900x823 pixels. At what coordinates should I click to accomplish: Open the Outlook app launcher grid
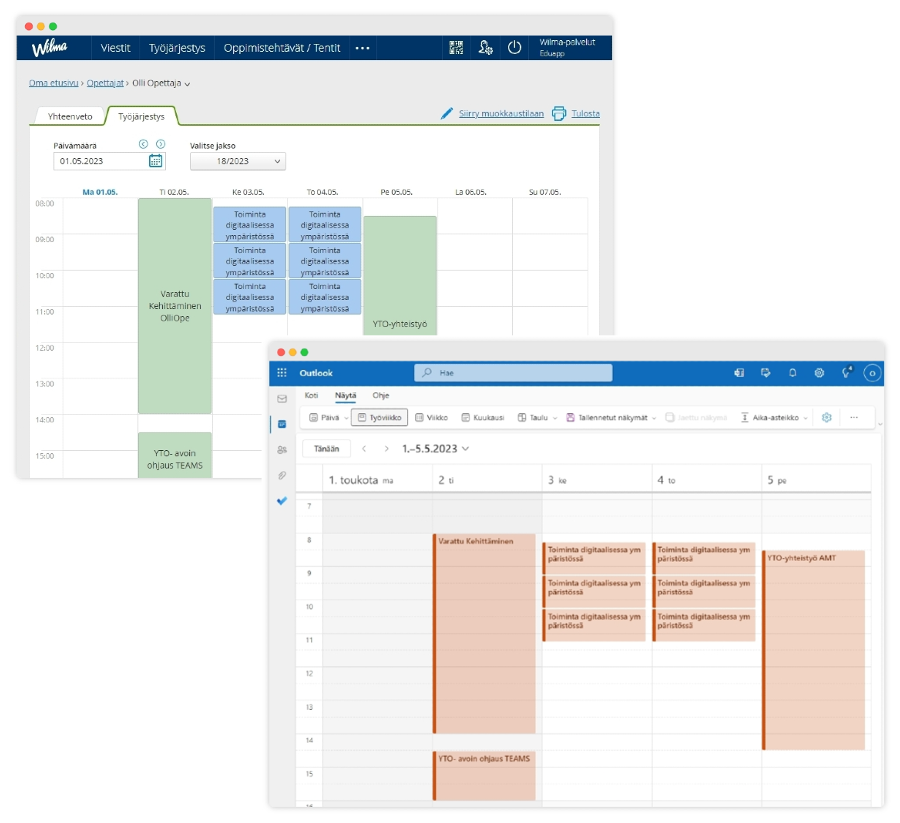282,373
